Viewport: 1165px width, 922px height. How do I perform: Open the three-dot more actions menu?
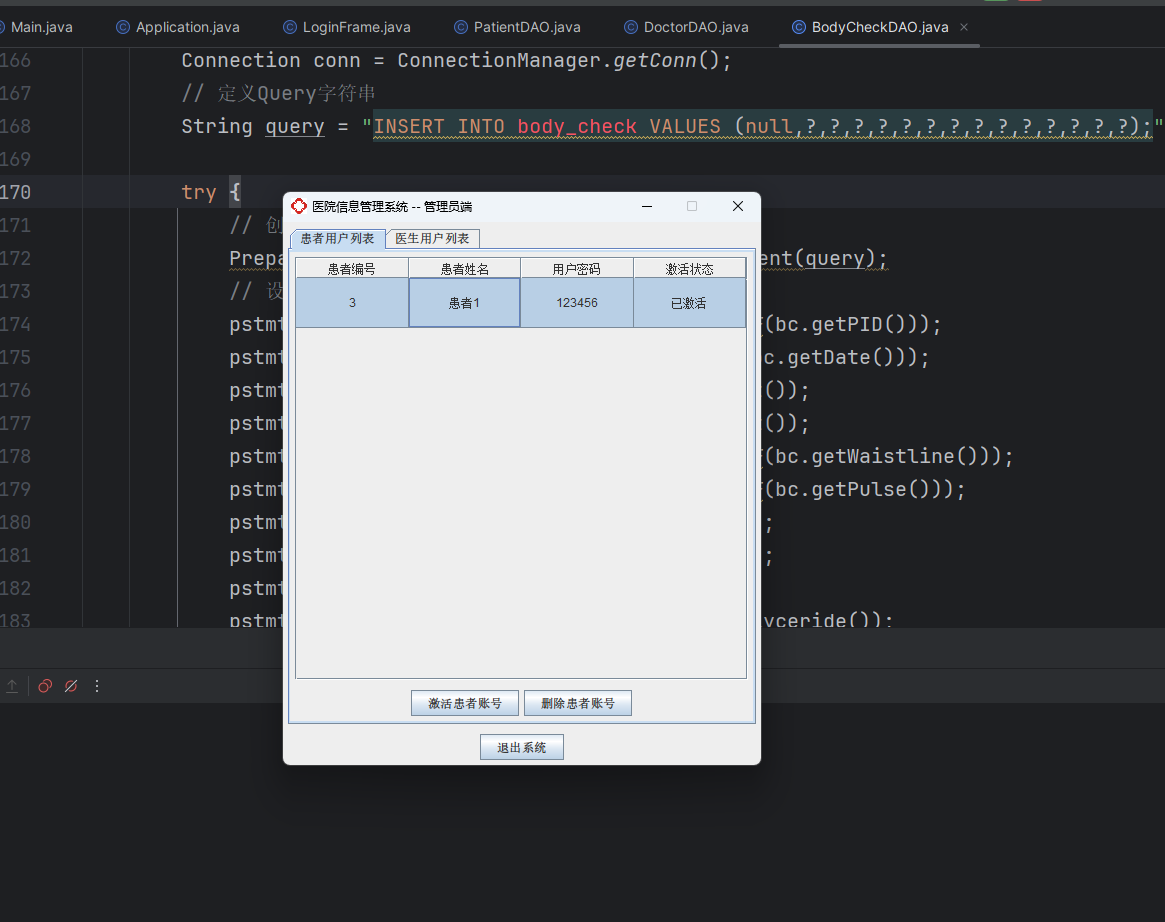click(97, 686)
